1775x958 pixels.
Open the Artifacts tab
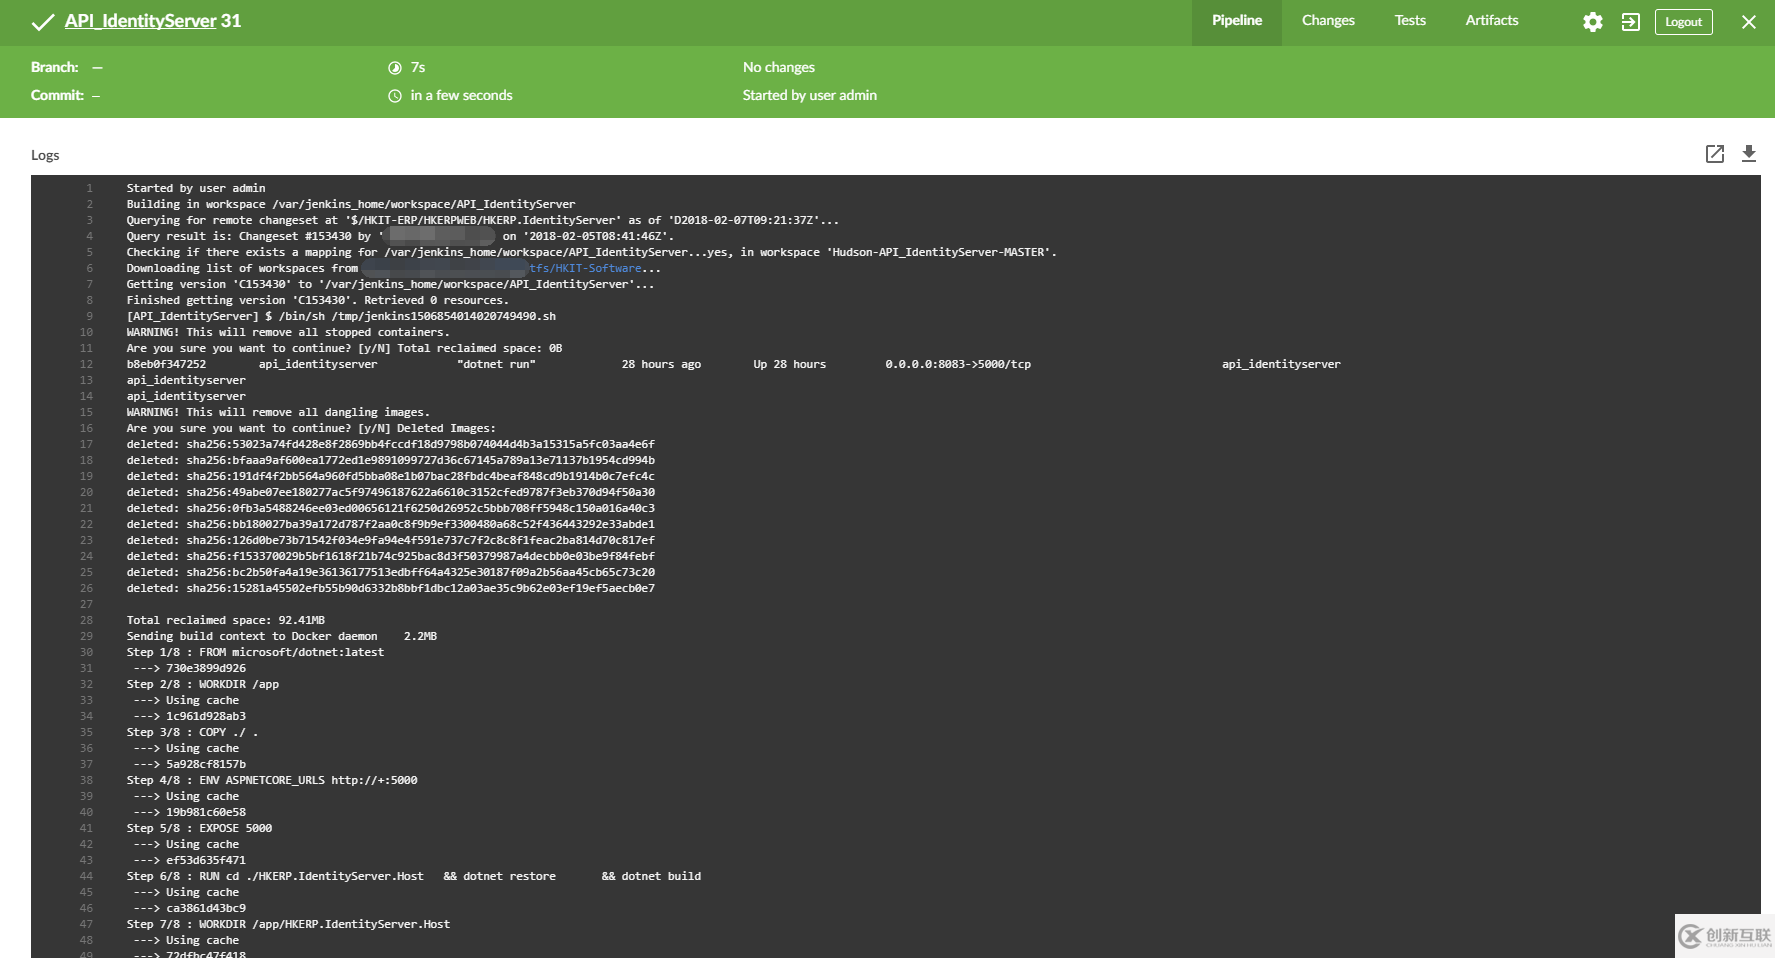pos(1491,21)
